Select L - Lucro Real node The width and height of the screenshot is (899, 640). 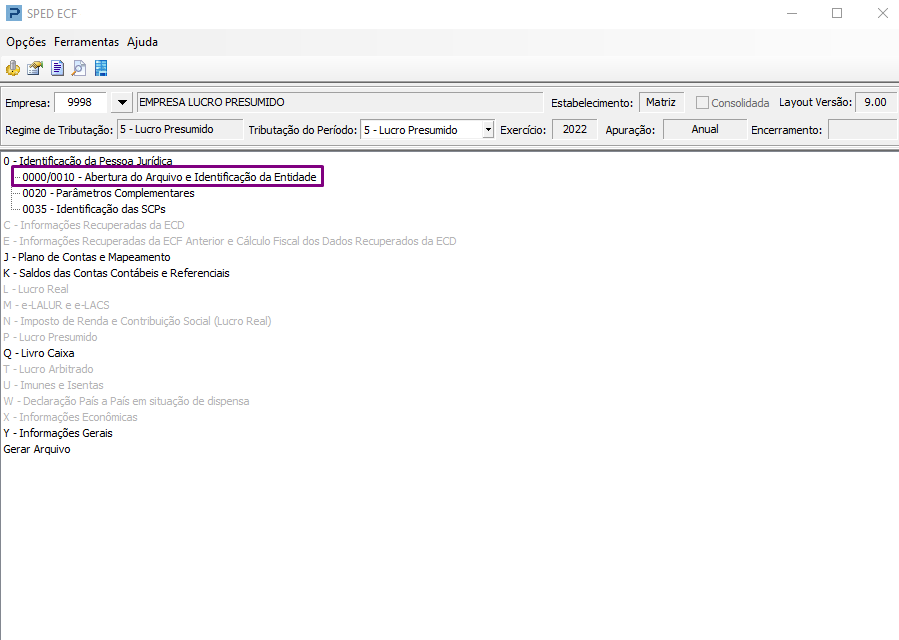[36, 290]
